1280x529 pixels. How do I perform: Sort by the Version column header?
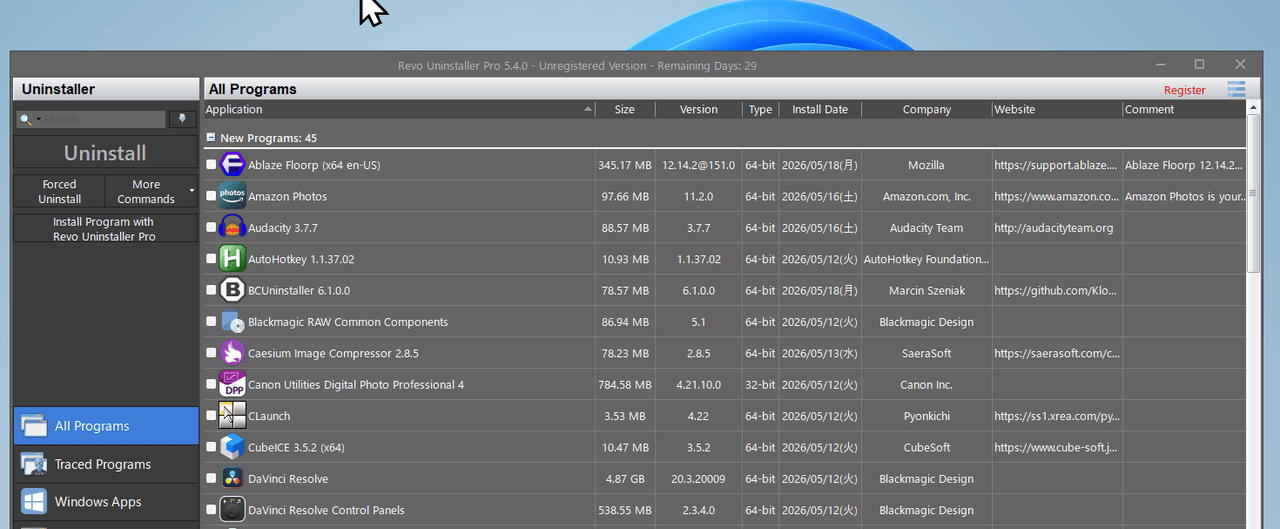click(x=699, y=109)
